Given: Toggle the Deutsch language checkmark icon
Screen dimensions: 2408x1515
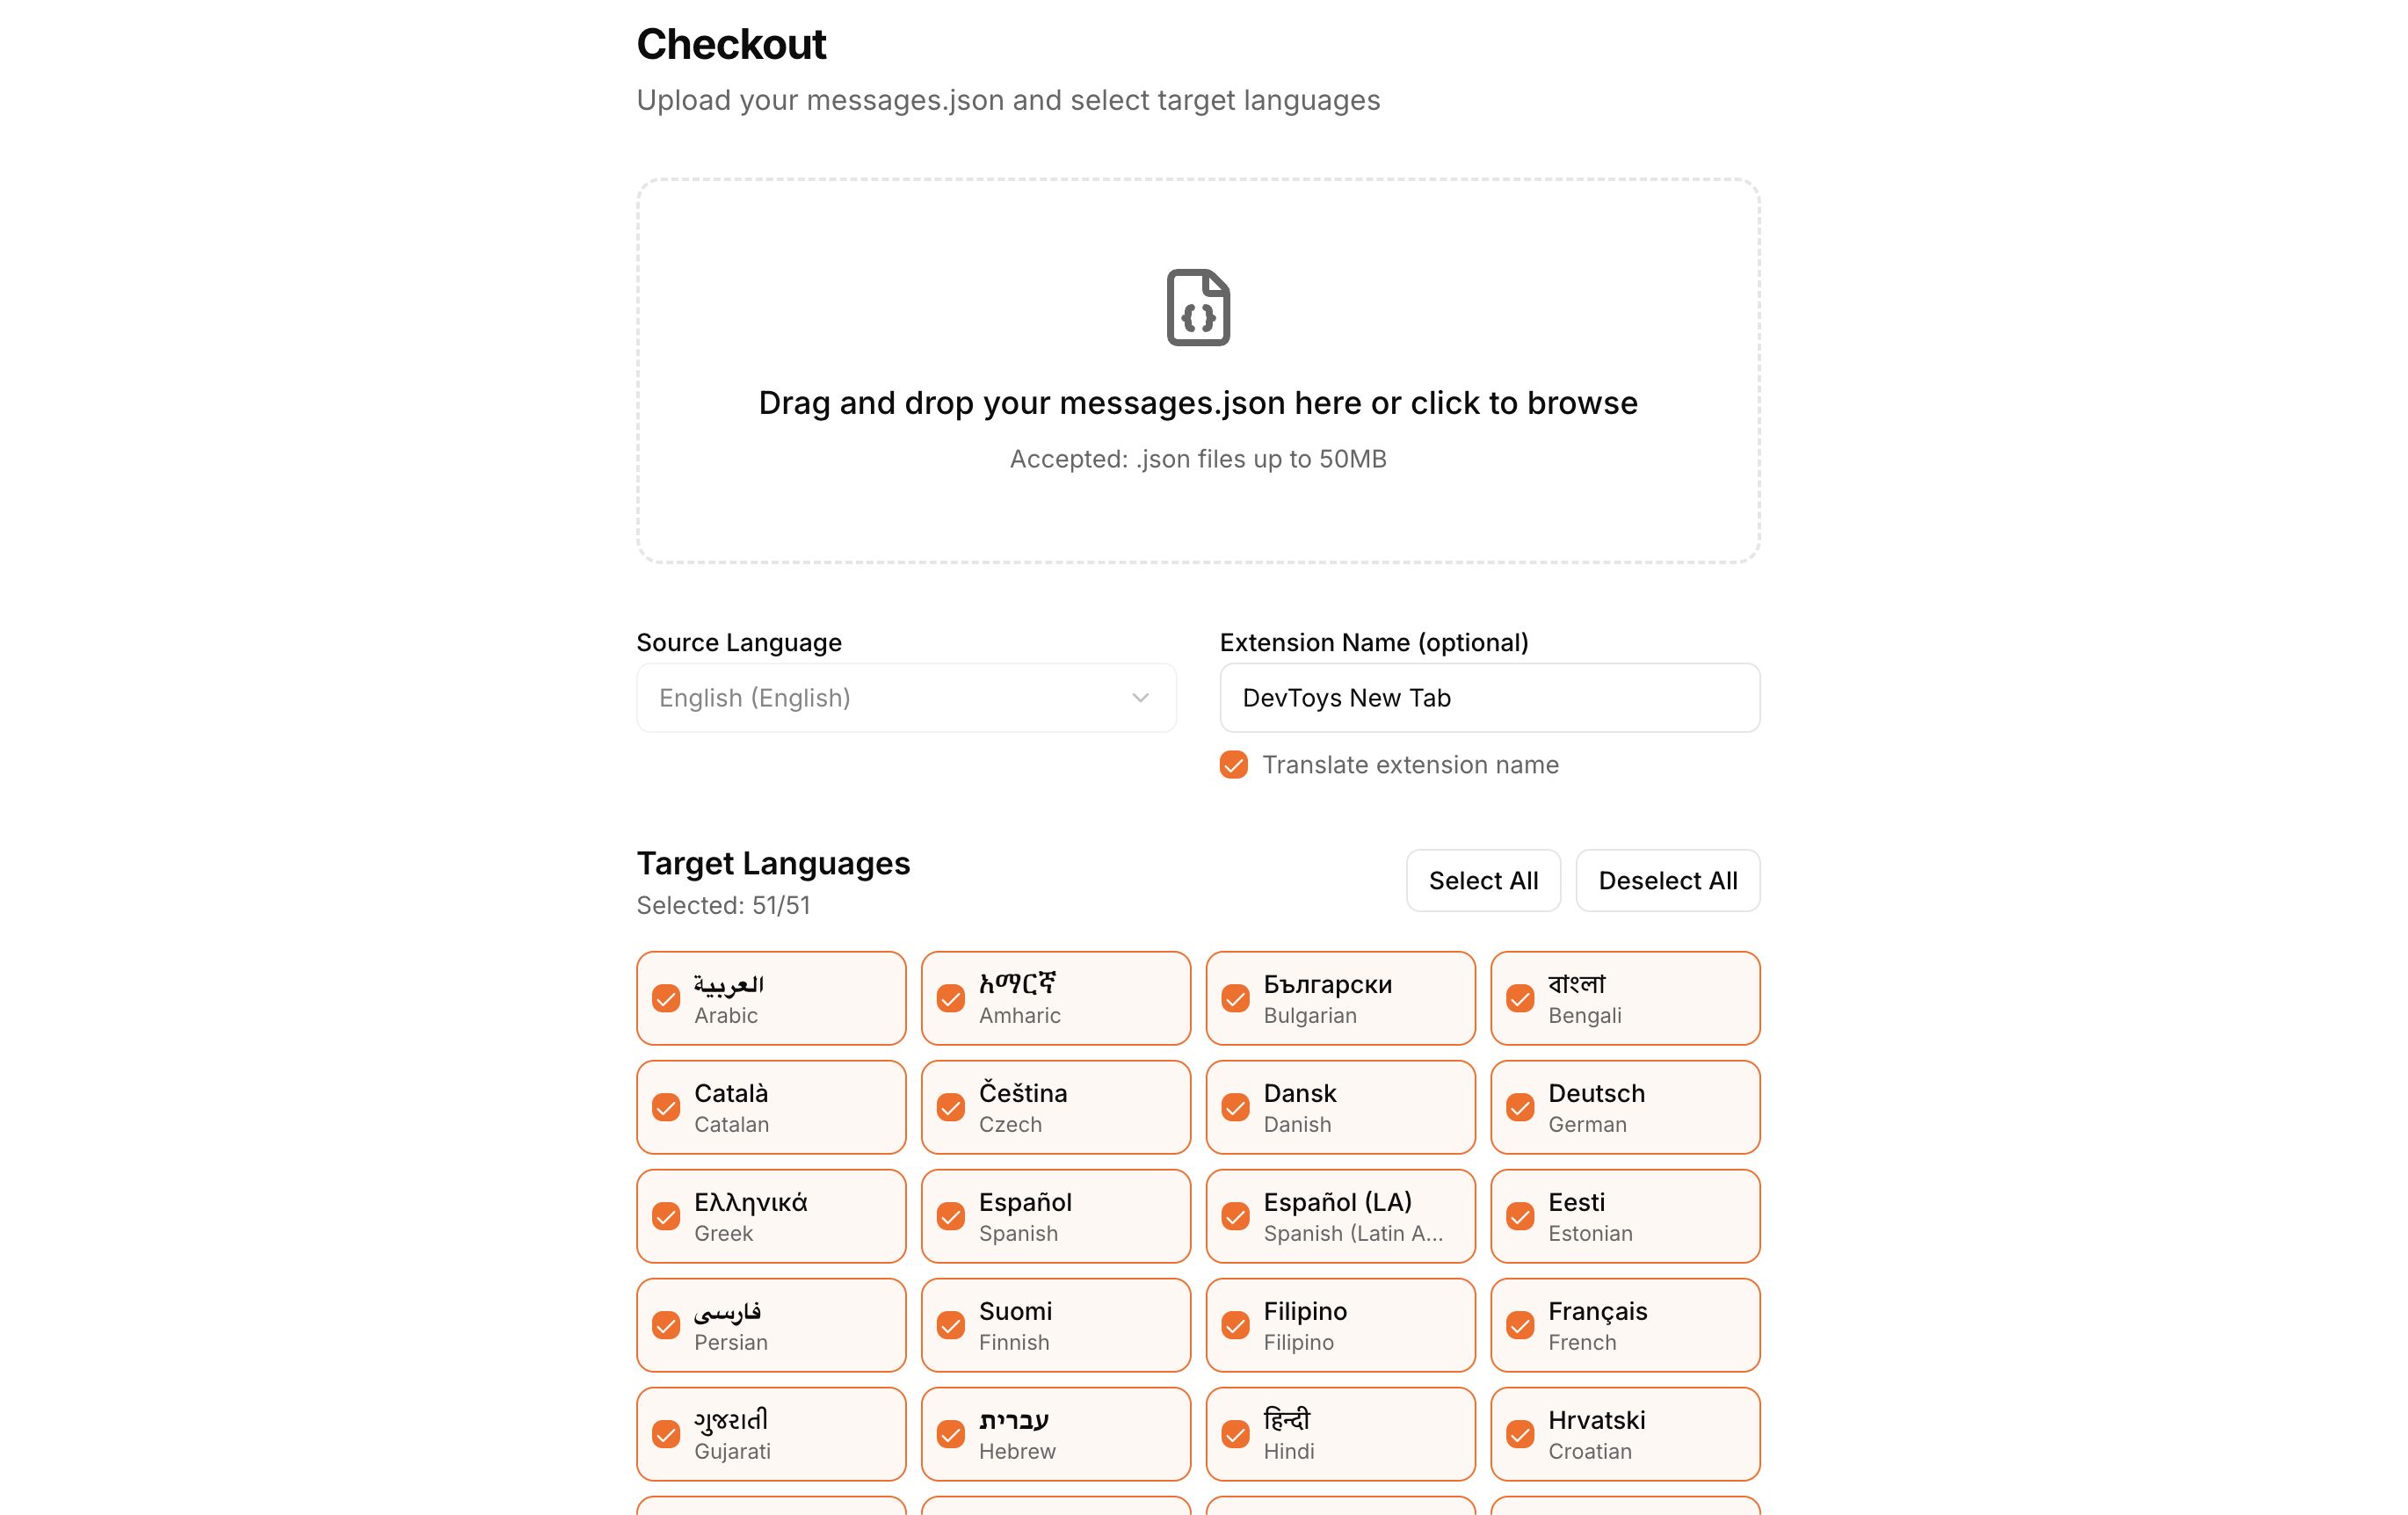Looking at the screenshot, I should click(x=1520, y=1107).
